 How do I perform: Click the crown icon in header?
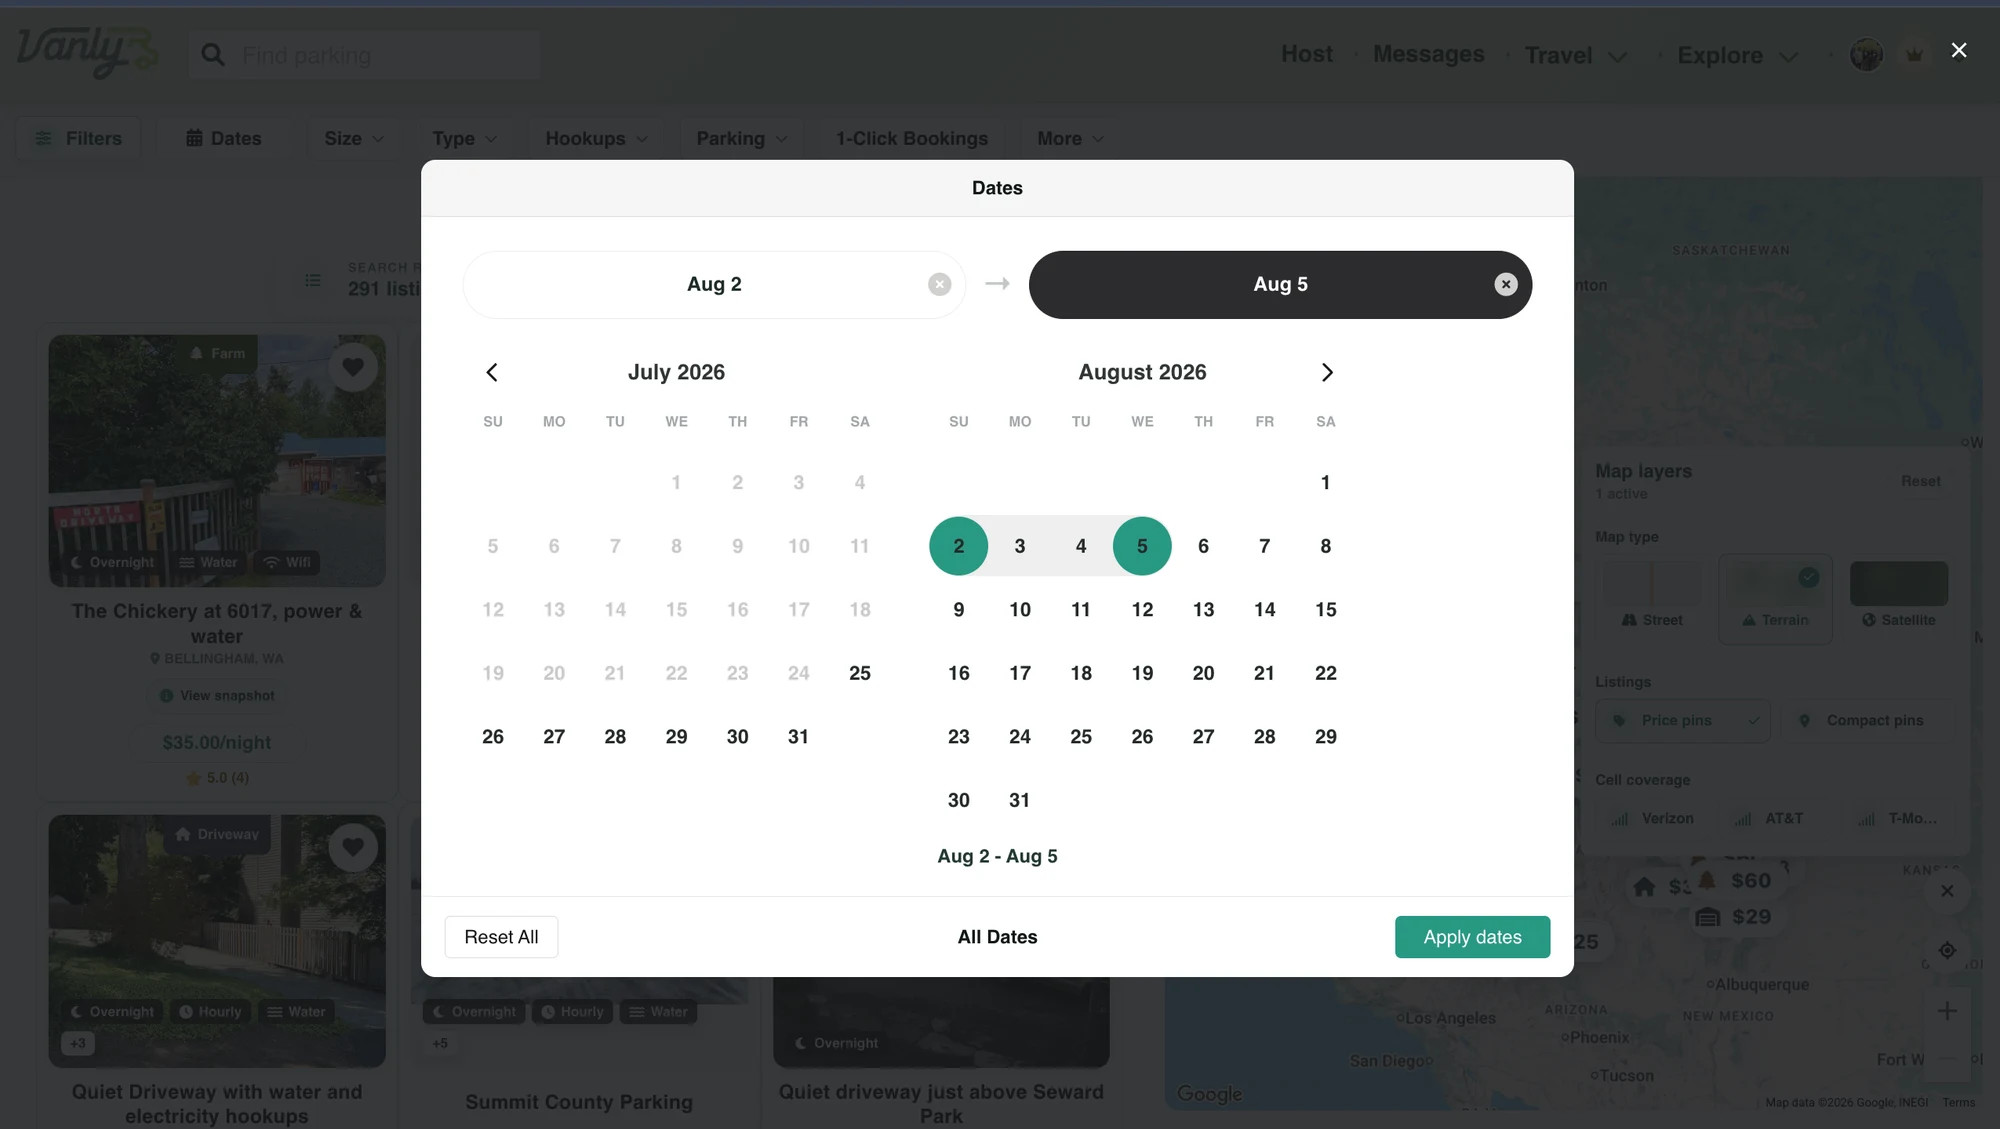point(1914,55)
